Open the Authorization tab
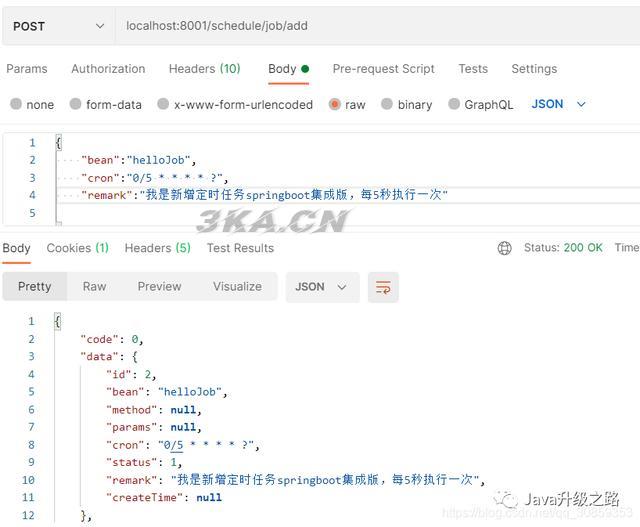Image resolution: width=640 pixels, height=527 pixels. 108,69
